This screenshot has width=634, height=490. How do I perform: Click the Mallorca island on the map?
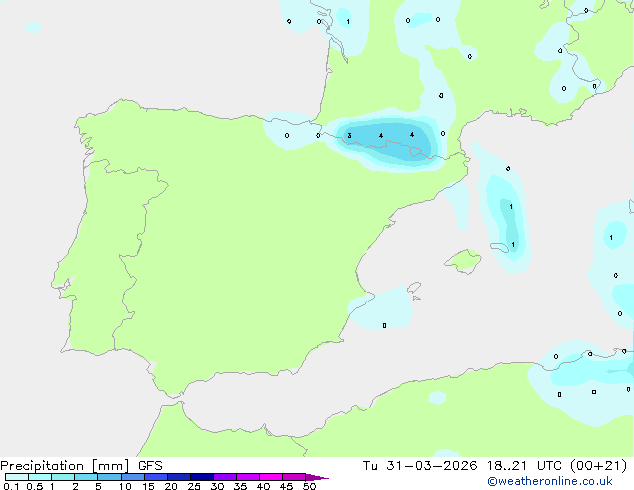[464, 261]
